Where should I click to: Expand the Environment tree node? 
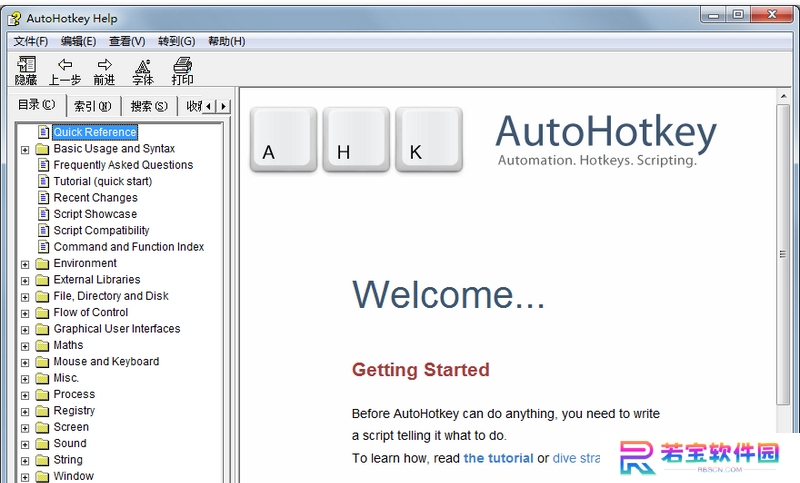[x=25, y=264]
